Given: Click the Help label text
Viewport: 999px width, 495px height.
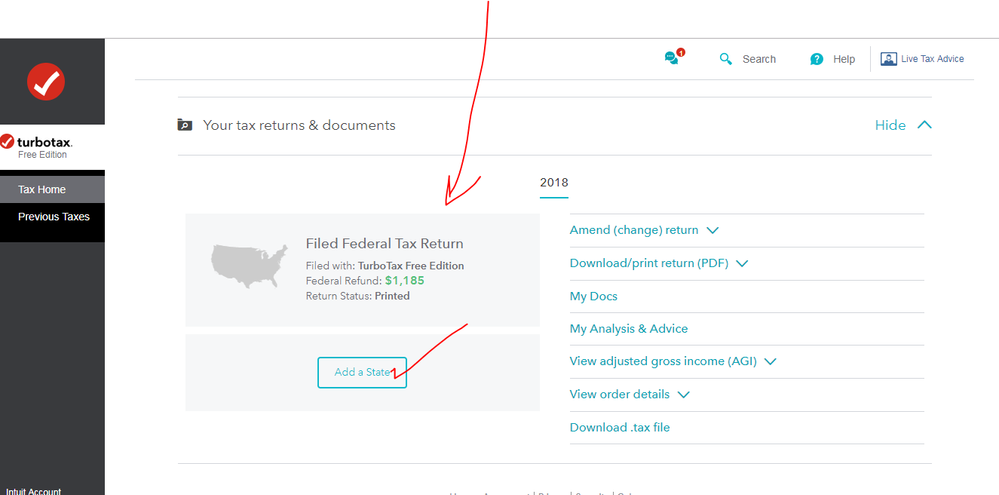Looking at the screenshot, I should (x=844, y=59).
